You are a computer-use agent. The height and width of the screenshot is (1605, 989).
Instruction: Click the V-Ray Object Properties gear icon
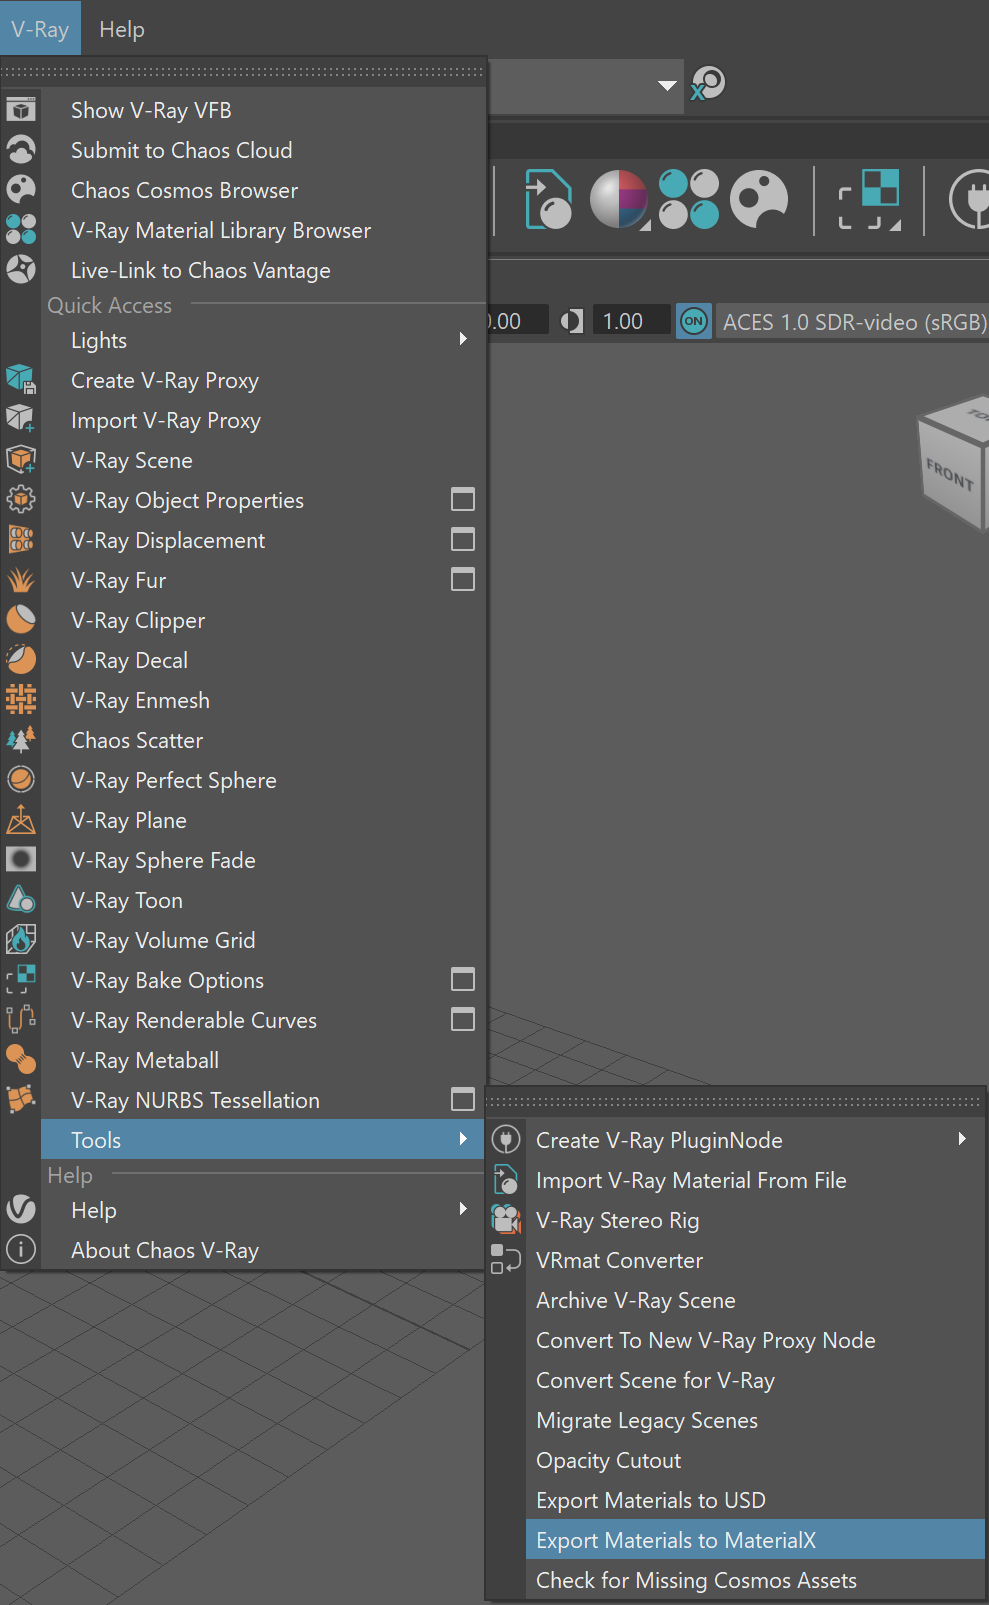(x=21, y=499)
